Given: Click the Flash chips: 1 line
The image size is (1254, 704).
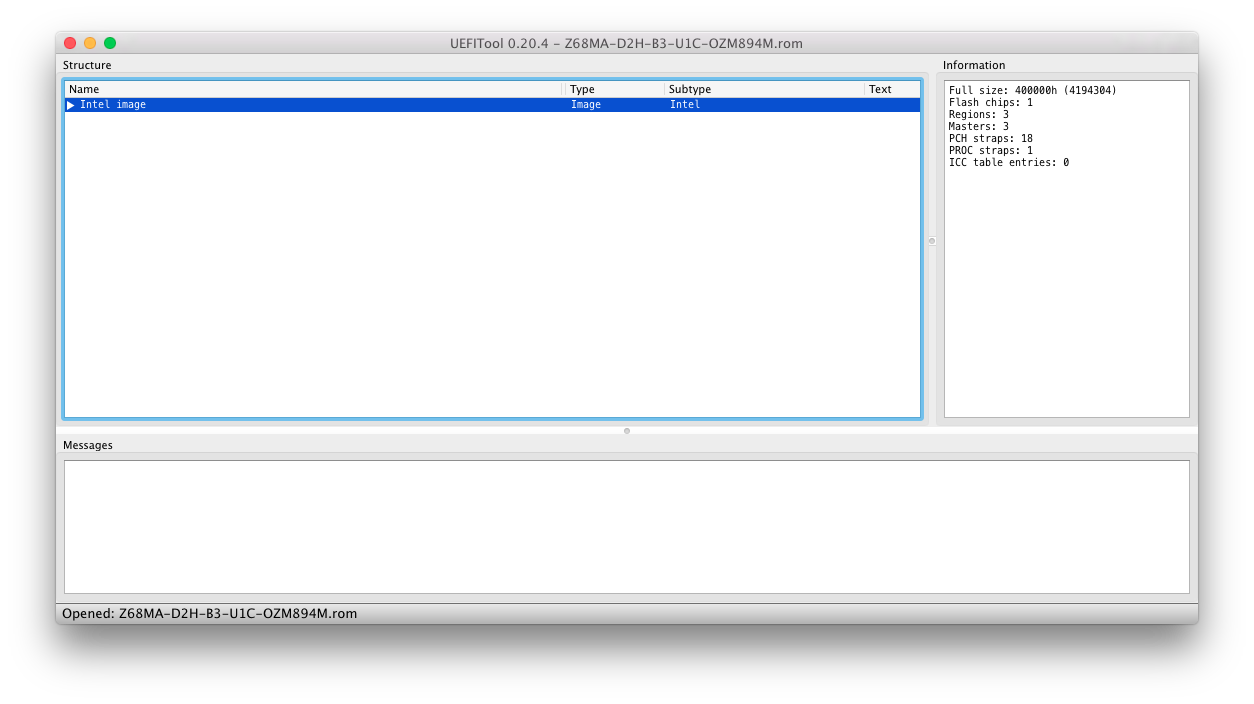Looking at the screenshot, I should (991, 103).
